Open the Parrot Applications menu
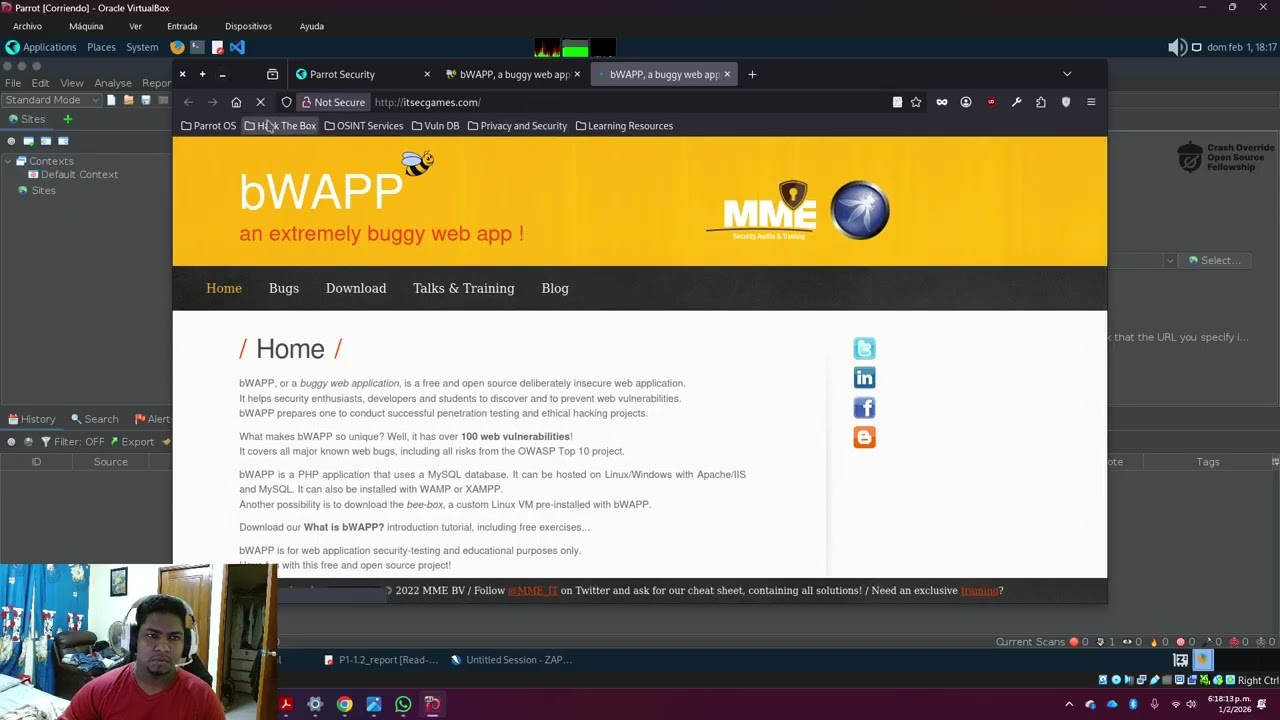This screenshot has height=720, width=1280. [x=41, y=47]
